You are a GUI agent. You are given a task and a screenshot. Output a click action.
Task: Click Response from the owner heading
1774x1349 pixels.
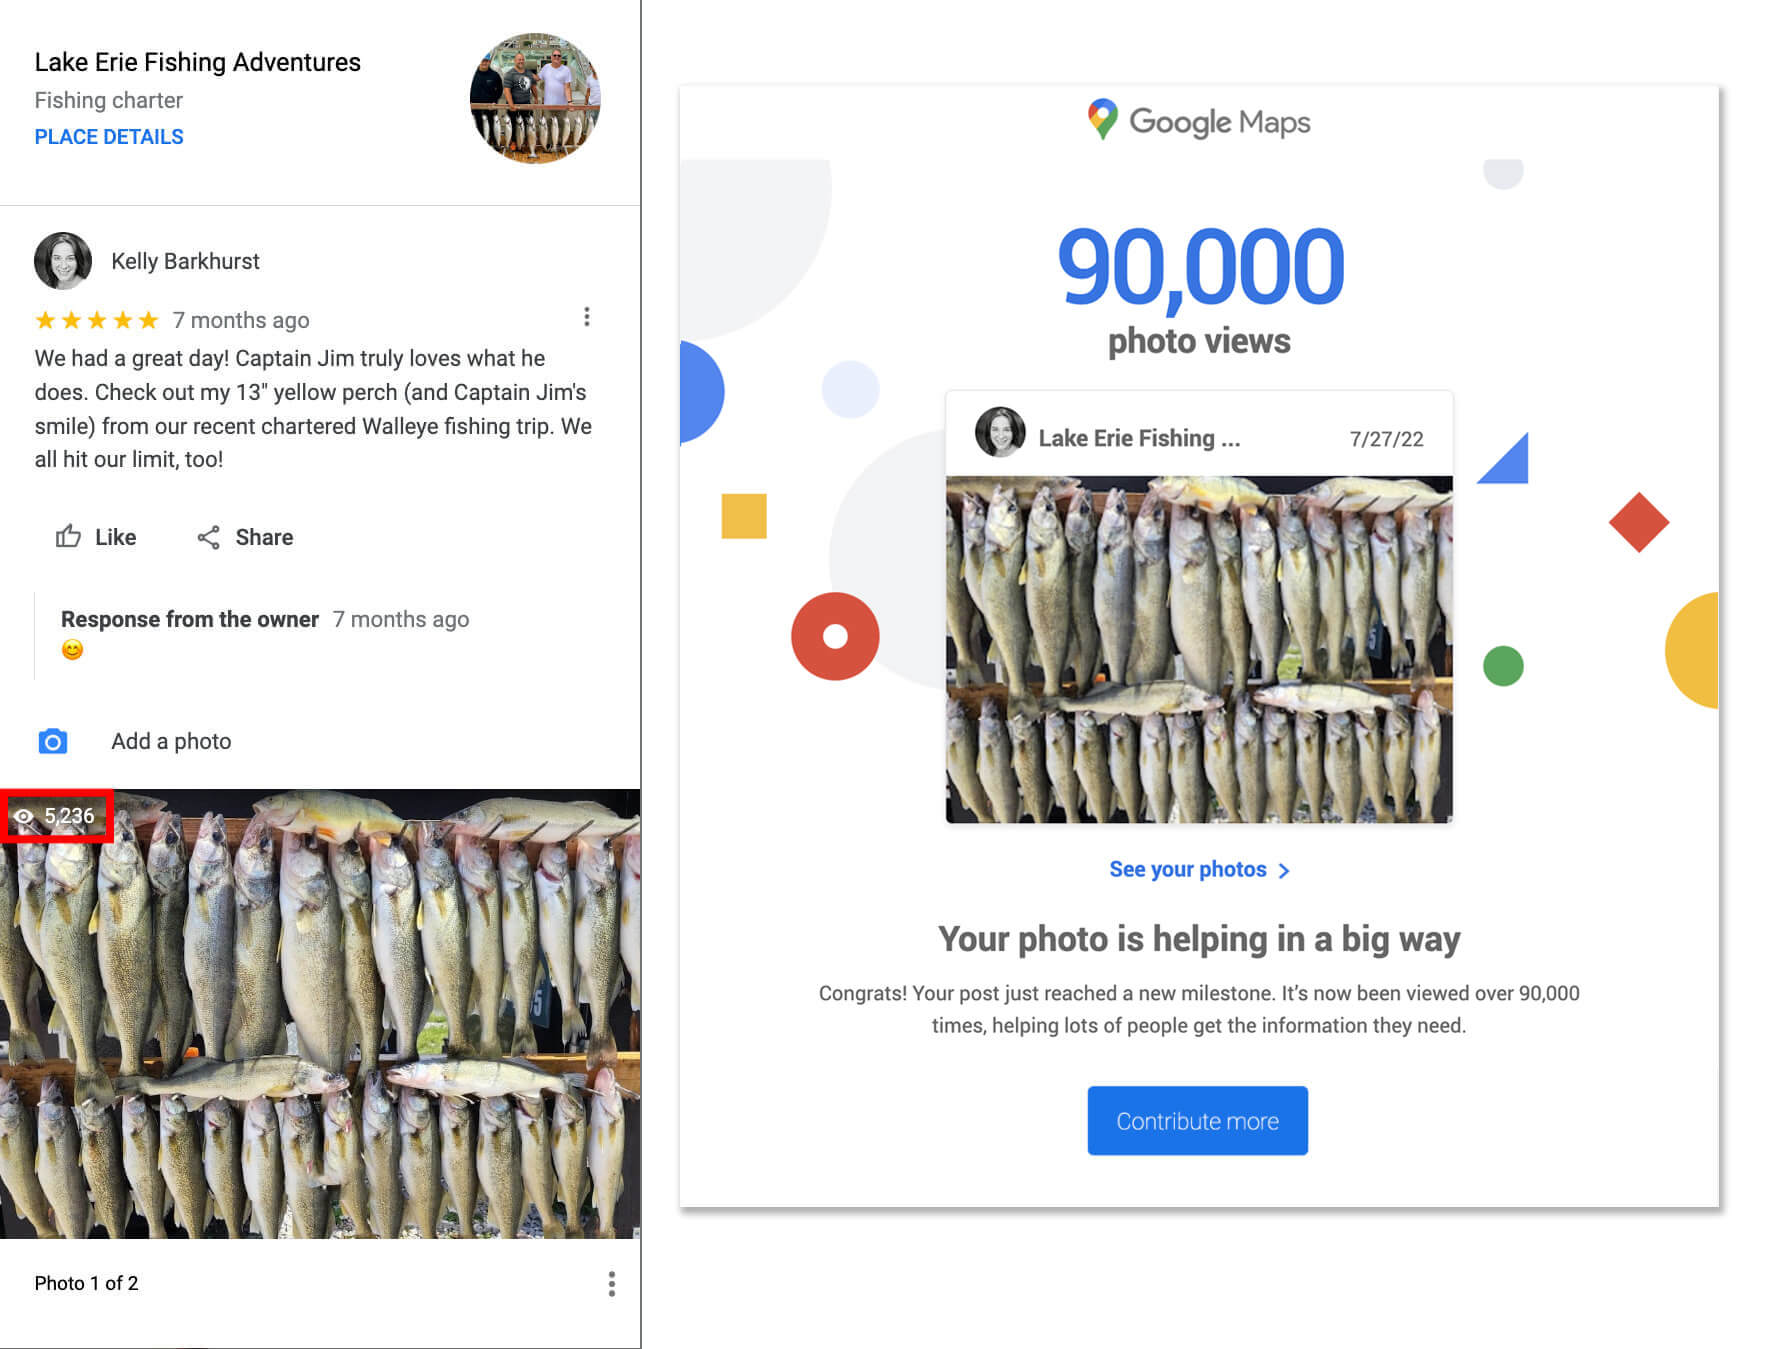coord(190,619)
